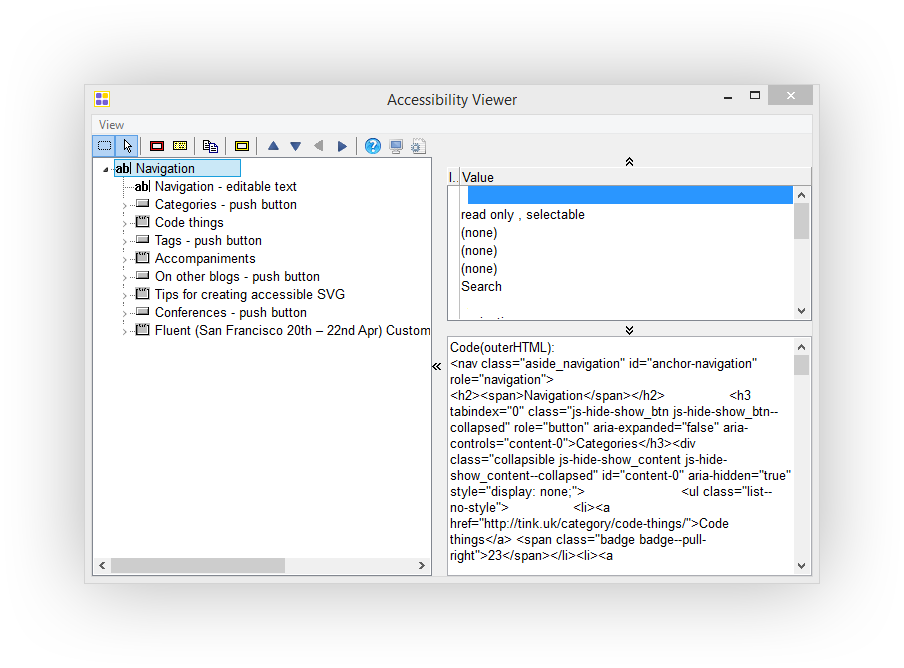Image resolution: width=904 pixels, height=668 pixels.
Task: Click the Value column header
Action: (x=635, y=178)
